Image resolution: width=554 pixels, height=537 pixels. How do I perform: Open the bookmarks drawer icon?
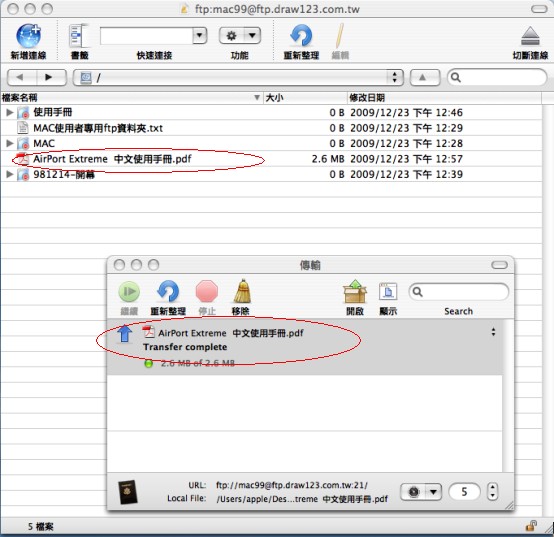(x=79, y=36)
